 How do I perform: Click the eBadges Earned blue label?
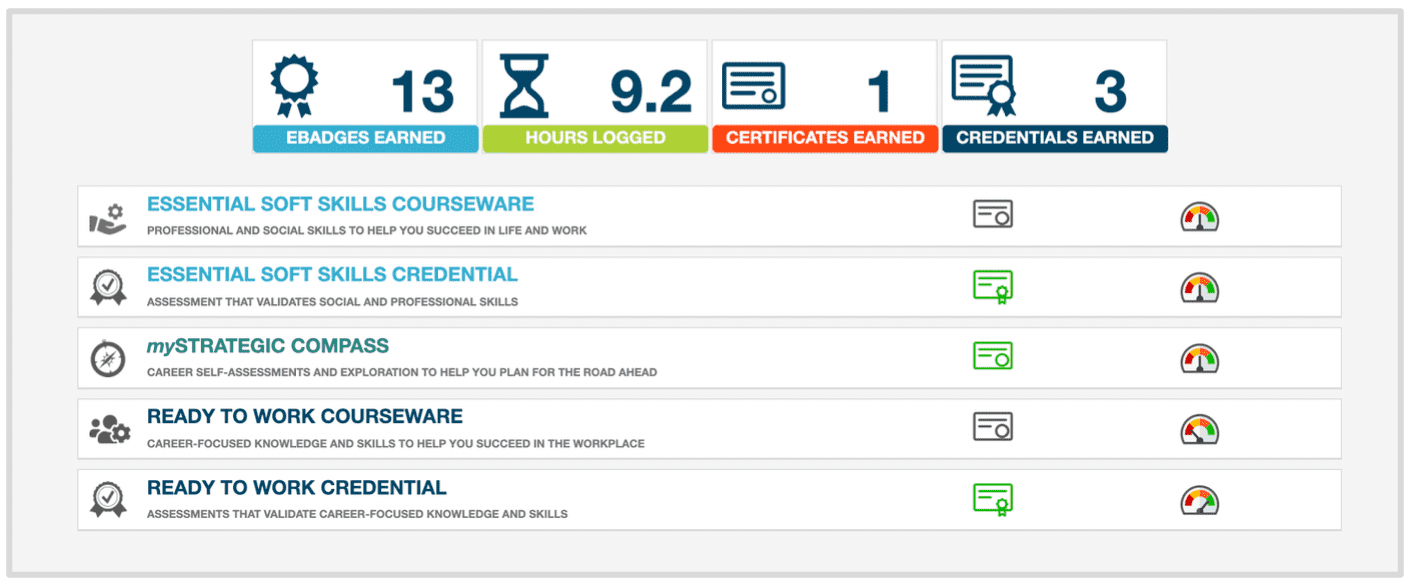365,138
